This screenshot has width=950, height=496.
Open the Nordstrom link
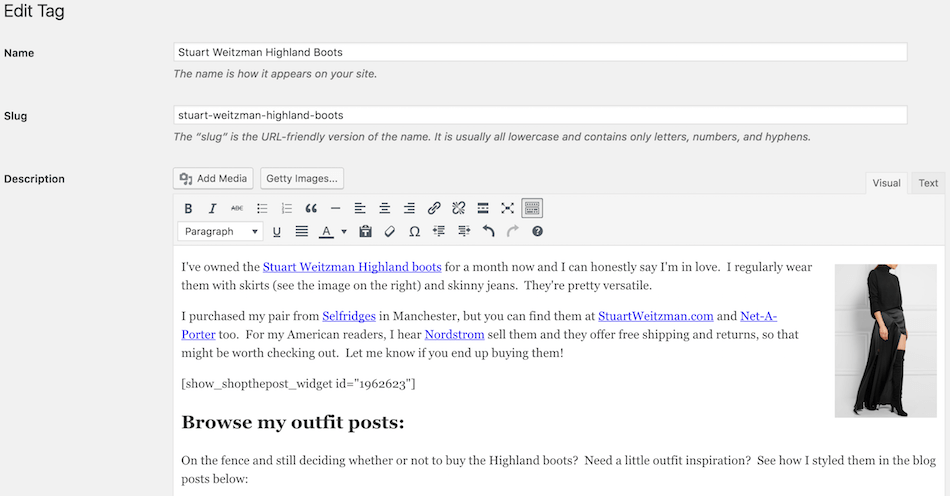pos(454,334)
